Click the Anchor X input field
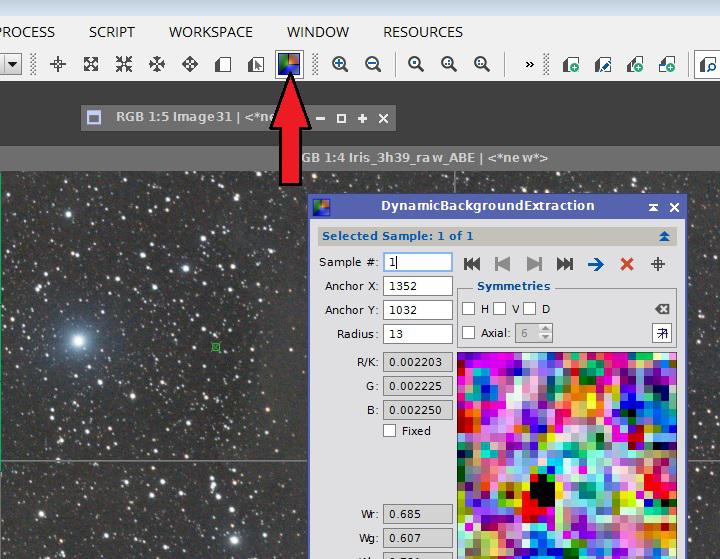The width and height of the screenshot is (720, 559). (418, 286)
